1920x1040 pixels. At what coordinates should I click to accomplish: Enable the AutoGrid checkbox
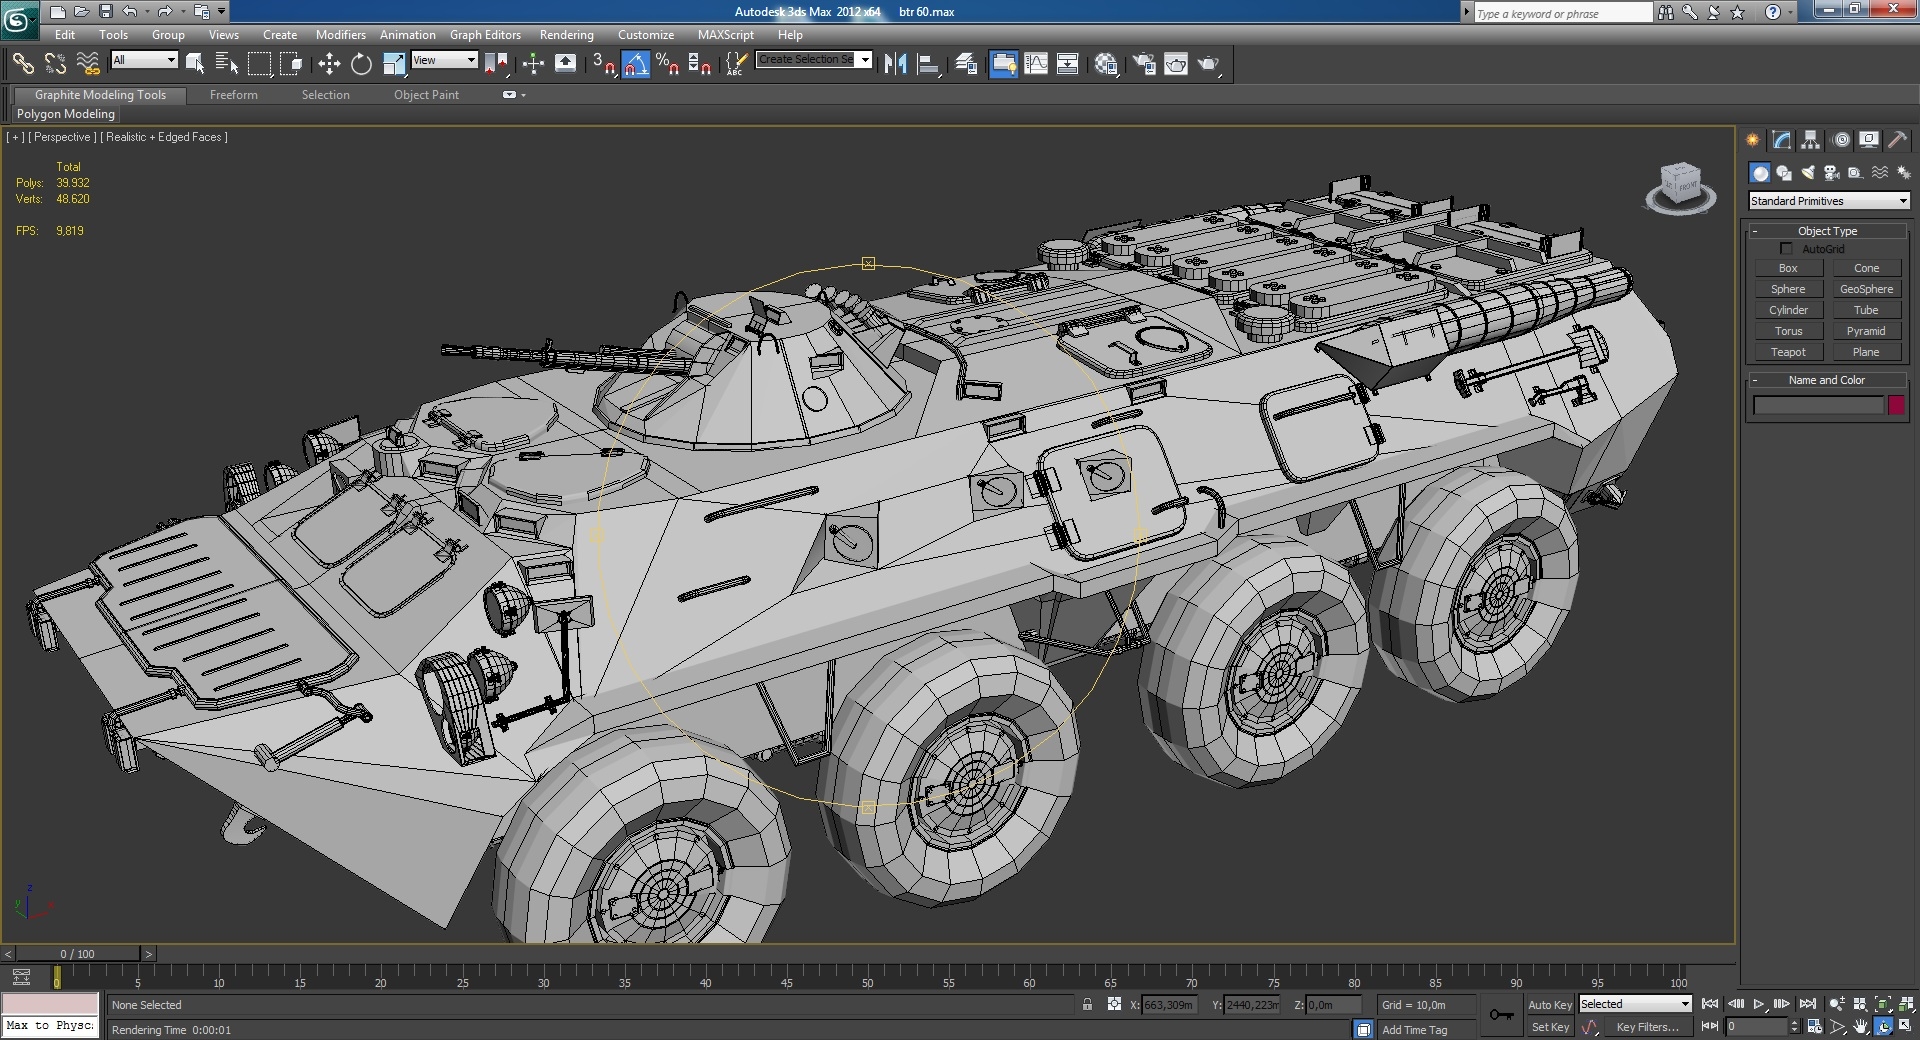point(1786,249)
